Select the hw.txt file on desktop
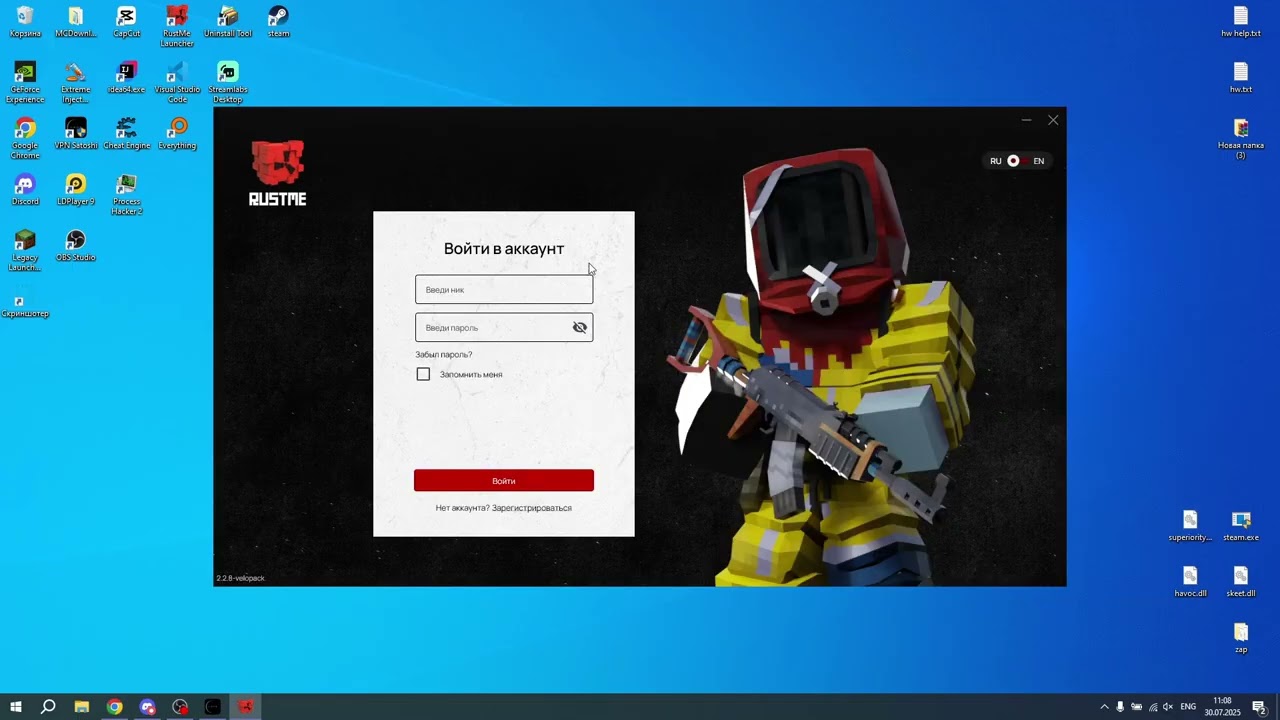Viewport: 1280px width, 720px height. tap(1241, 78)
